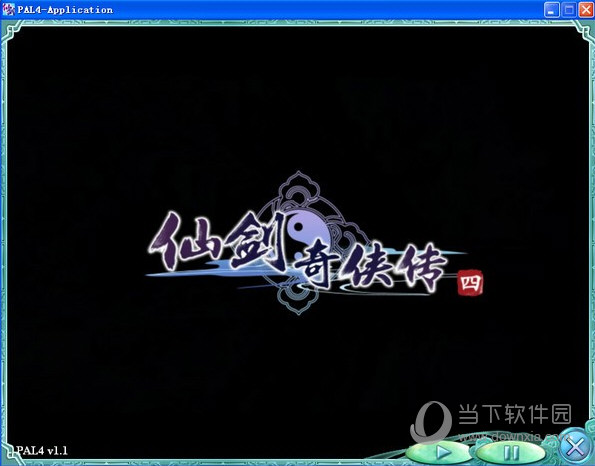The height and width of the screenshot is (466, 595).
Task: Close the window using the red X
Action: (x=586, y=10)
